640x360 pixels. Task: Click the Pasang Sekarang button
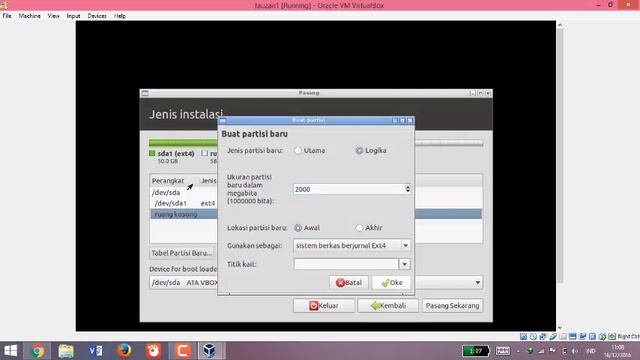click(452, 306)
